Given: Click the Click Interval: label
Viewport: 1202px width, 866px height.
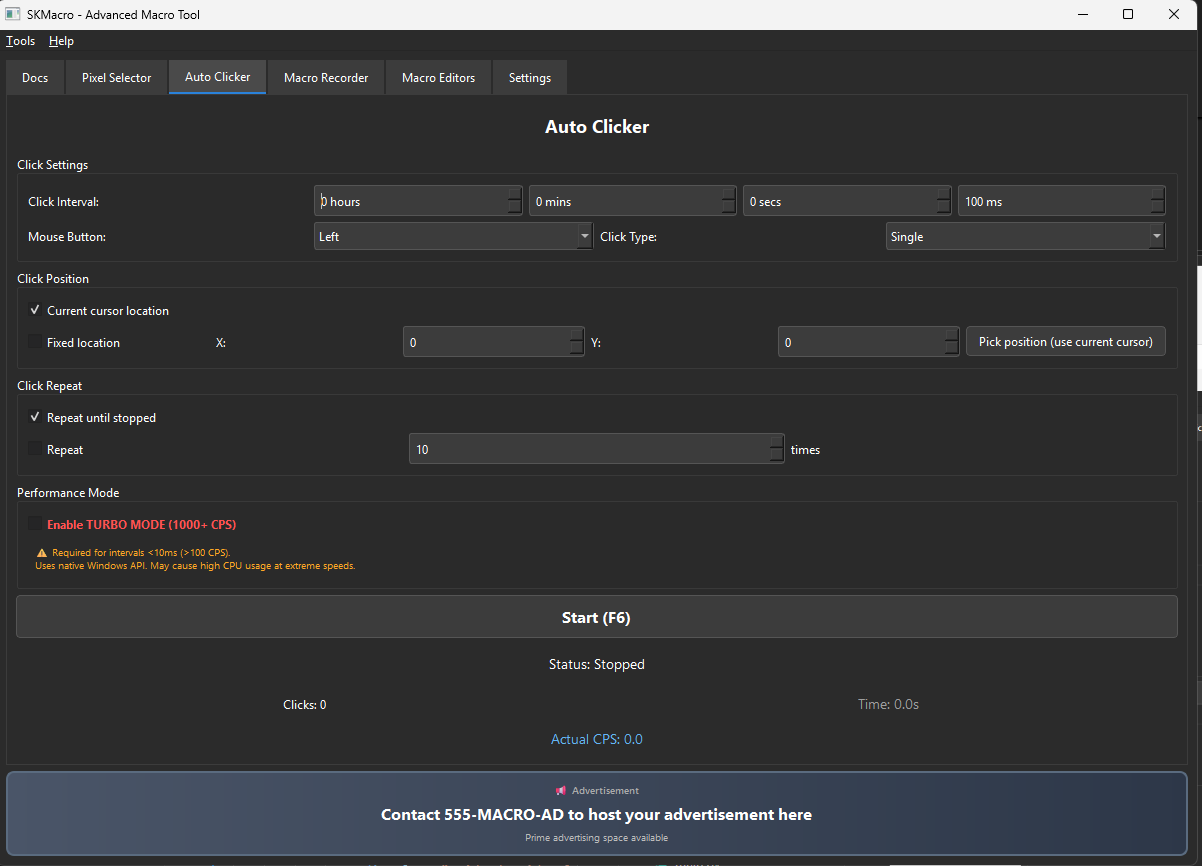Looking at the screenshot, I should click(x=63, y=202).
